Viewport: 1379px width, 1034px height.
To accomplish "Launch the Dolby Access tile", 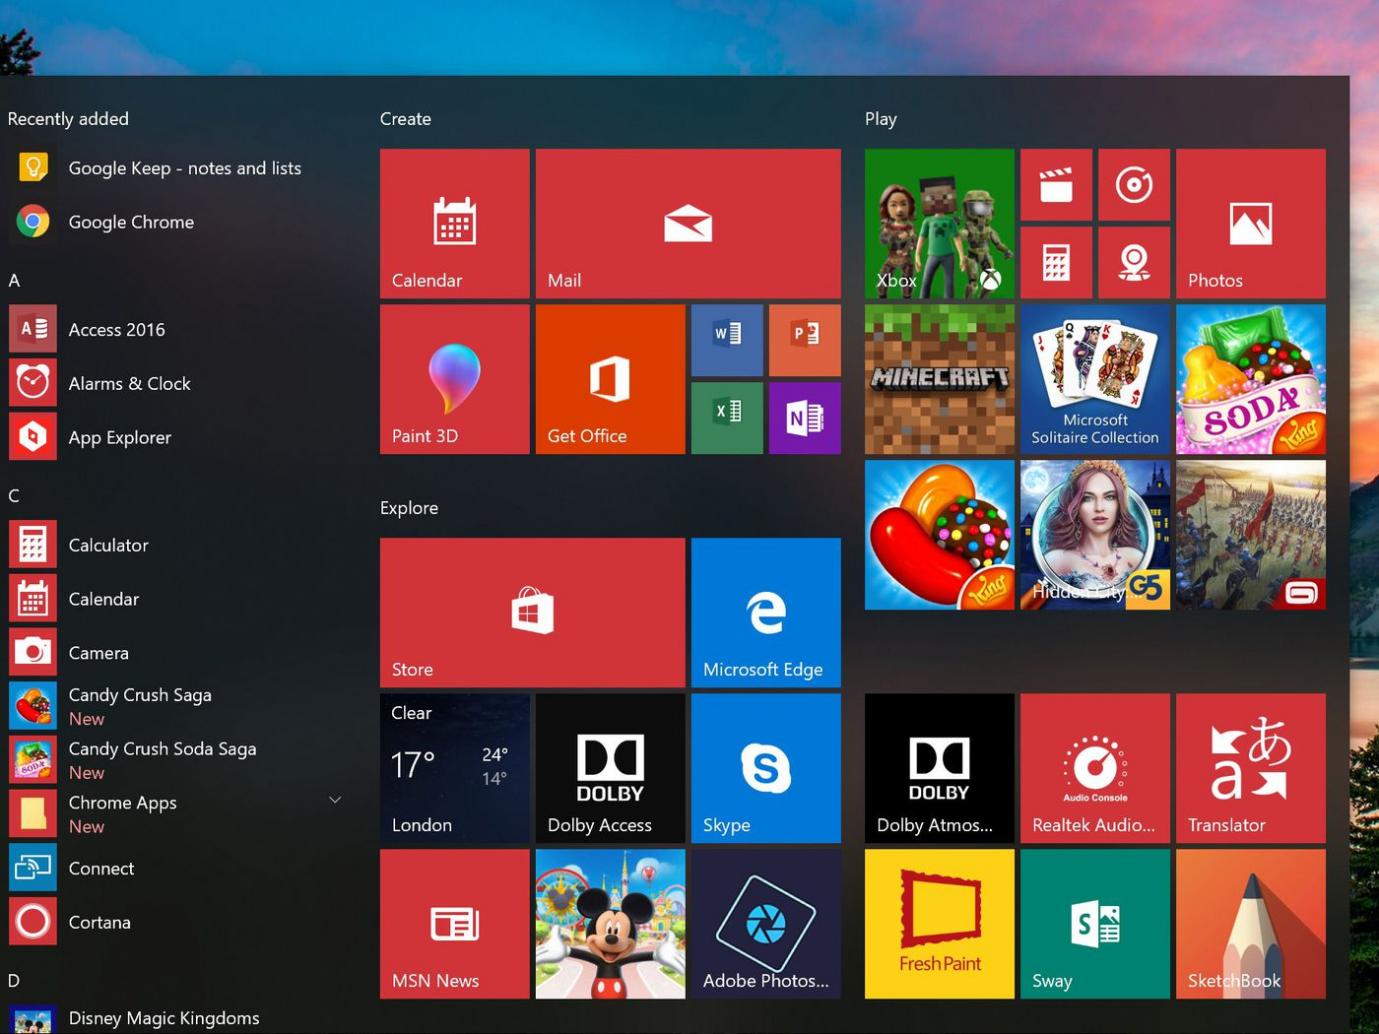I will click(x=610, y=768).
